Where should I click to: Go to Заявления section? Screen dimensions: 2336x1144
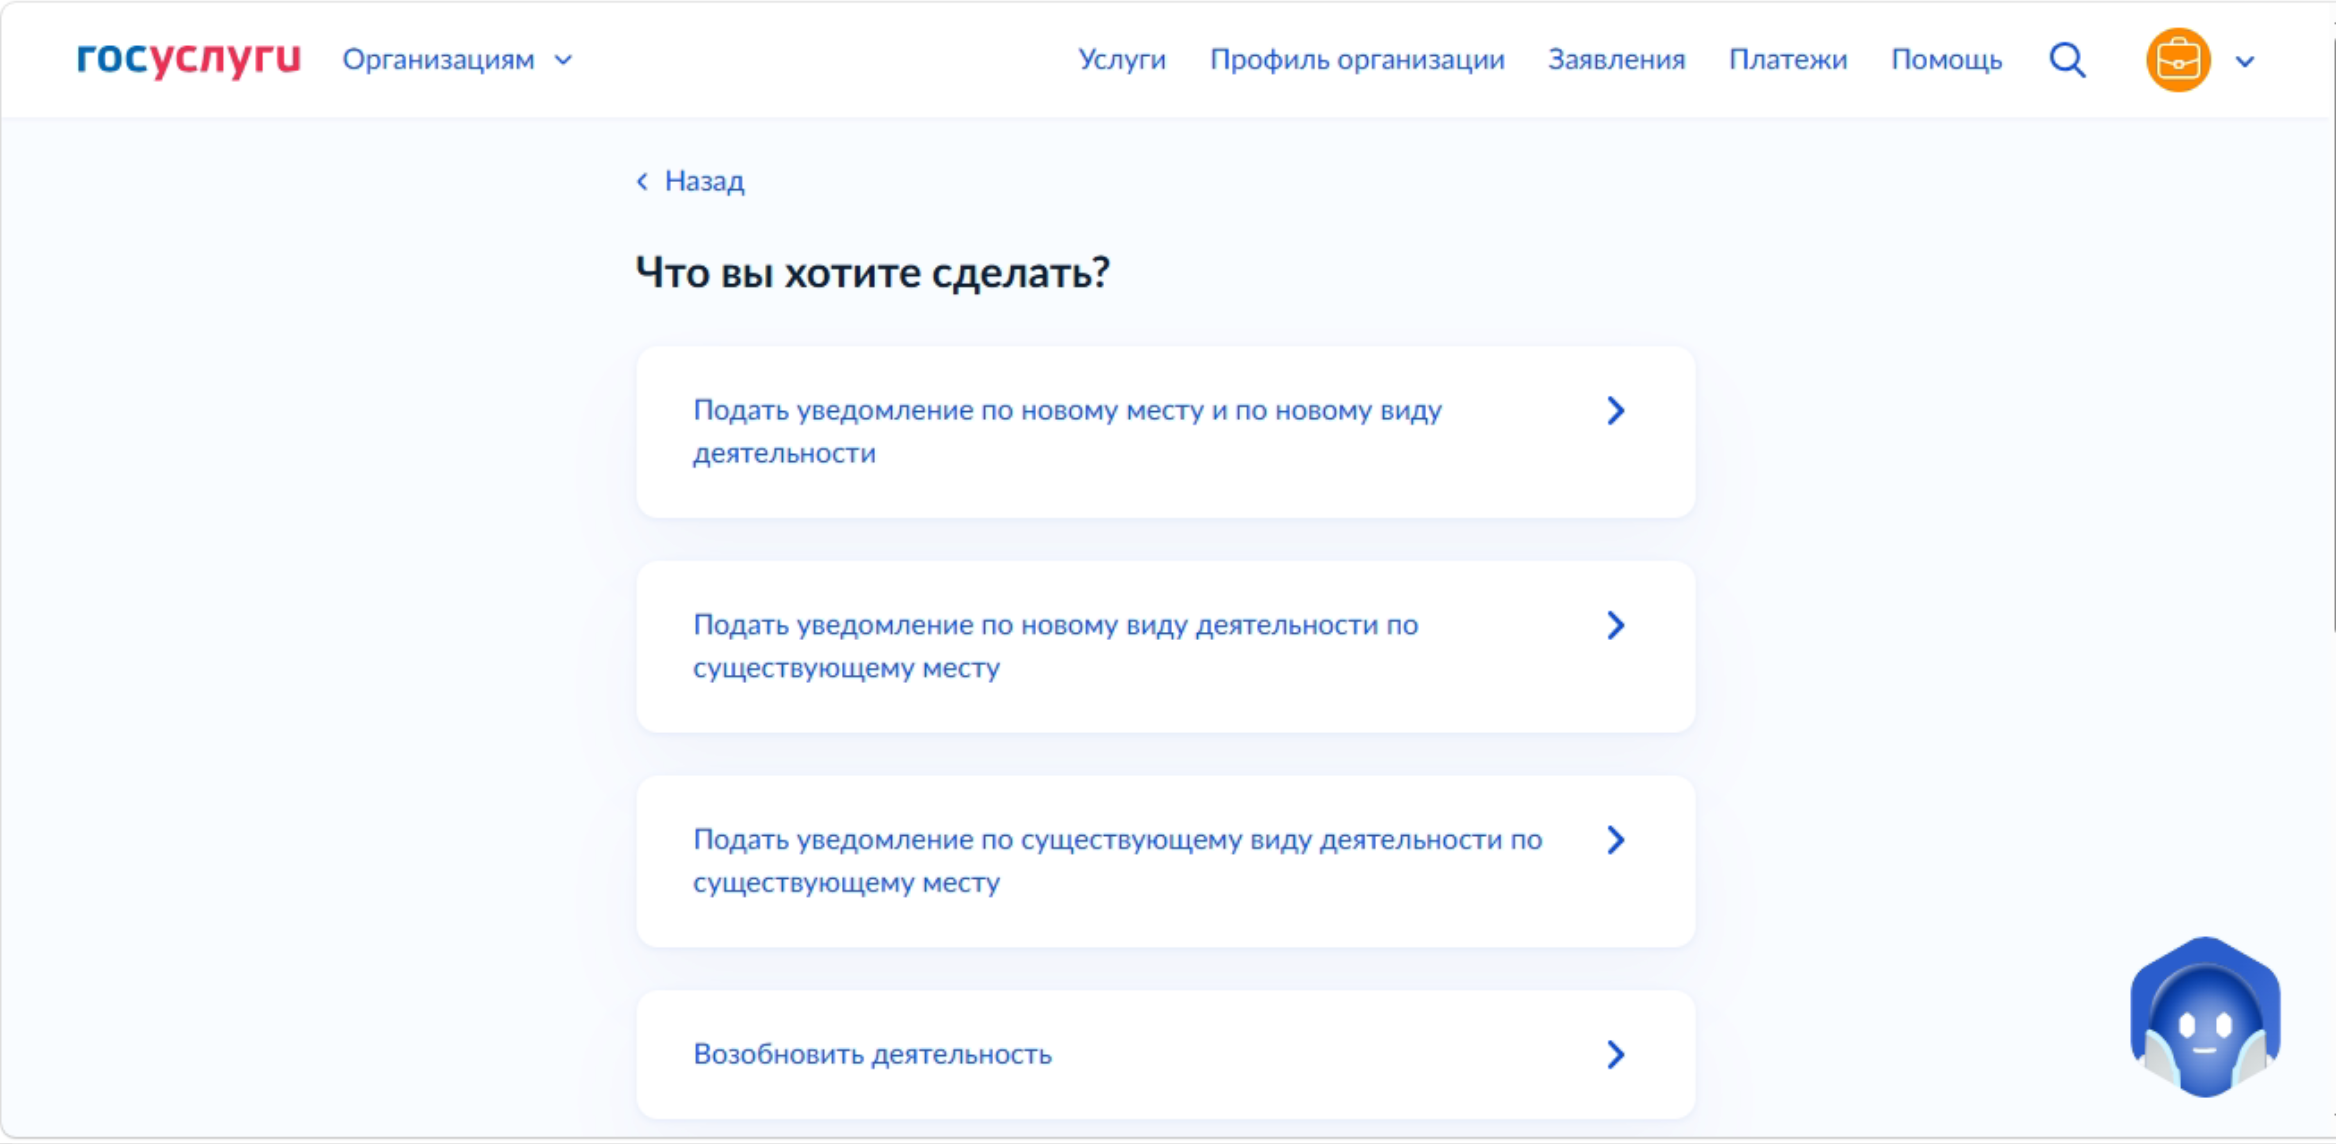point(1616,60)
